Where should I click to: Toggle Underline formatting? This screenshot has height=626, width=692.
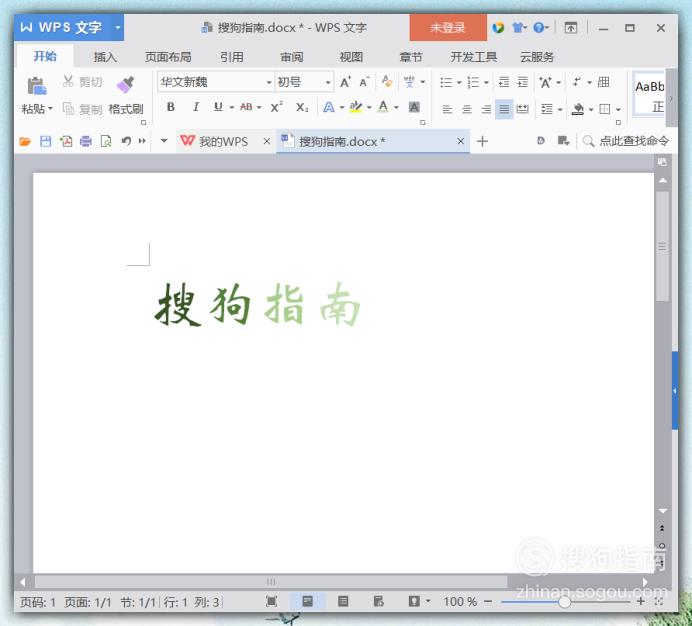click(x=218, y=107)
